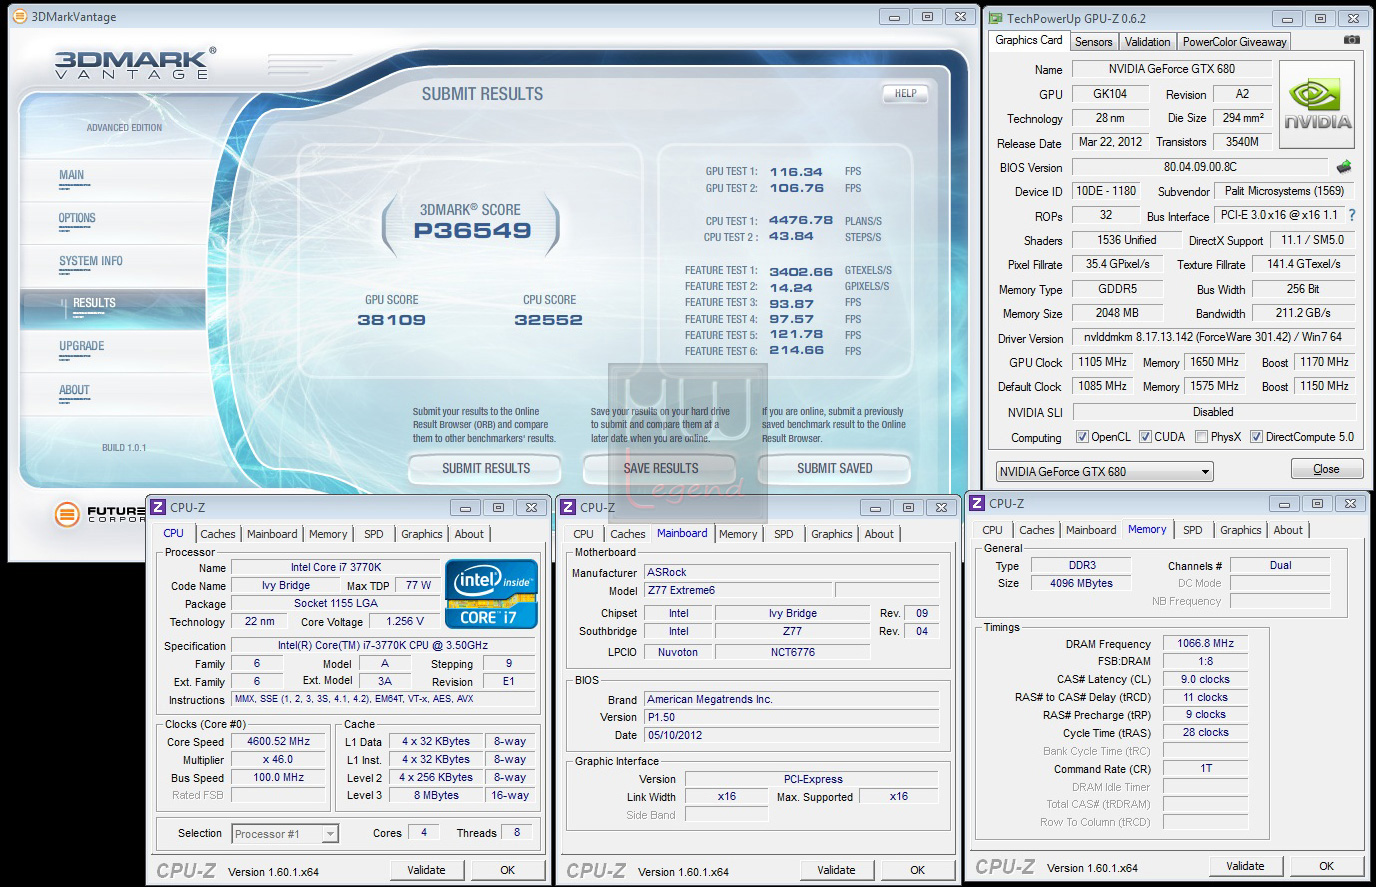The image size is (1376, 887).
Task: Click OK in the CPU-Z Memory window
Action: point(1326,866)
